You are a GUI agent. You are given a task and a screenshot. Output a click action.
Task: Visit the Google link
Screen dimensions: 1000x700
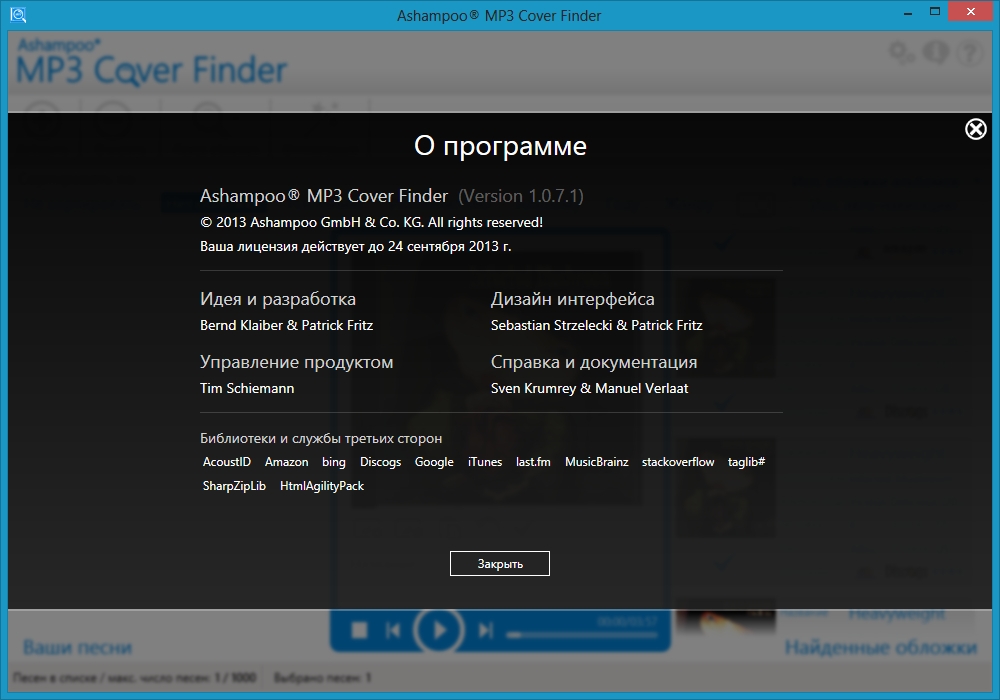coord(434,462)
